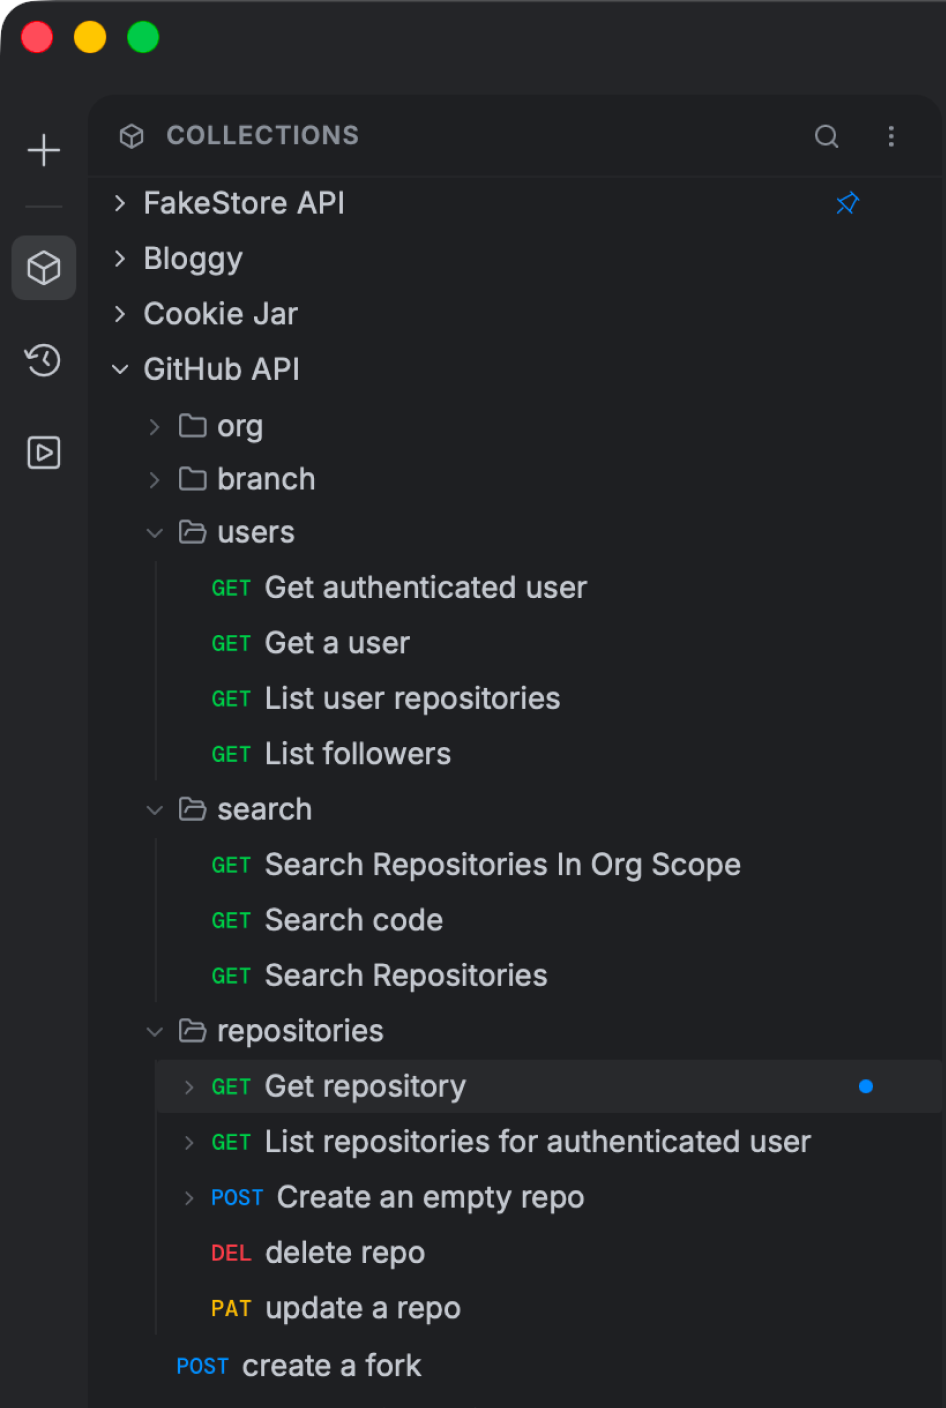
Task: Open the History clock icon in sidebar
Action: pos(44,360)
